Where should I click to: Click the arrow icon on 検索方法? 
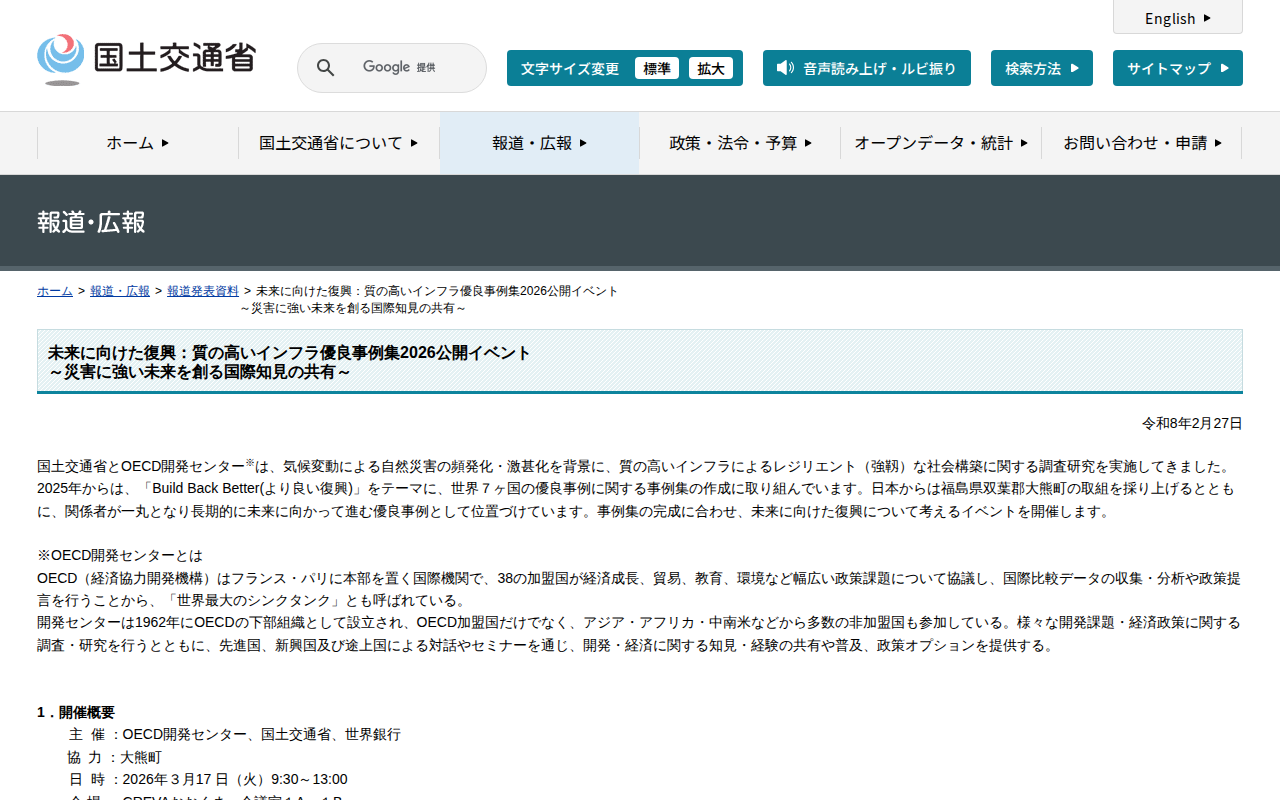(x=1075, y=68)
